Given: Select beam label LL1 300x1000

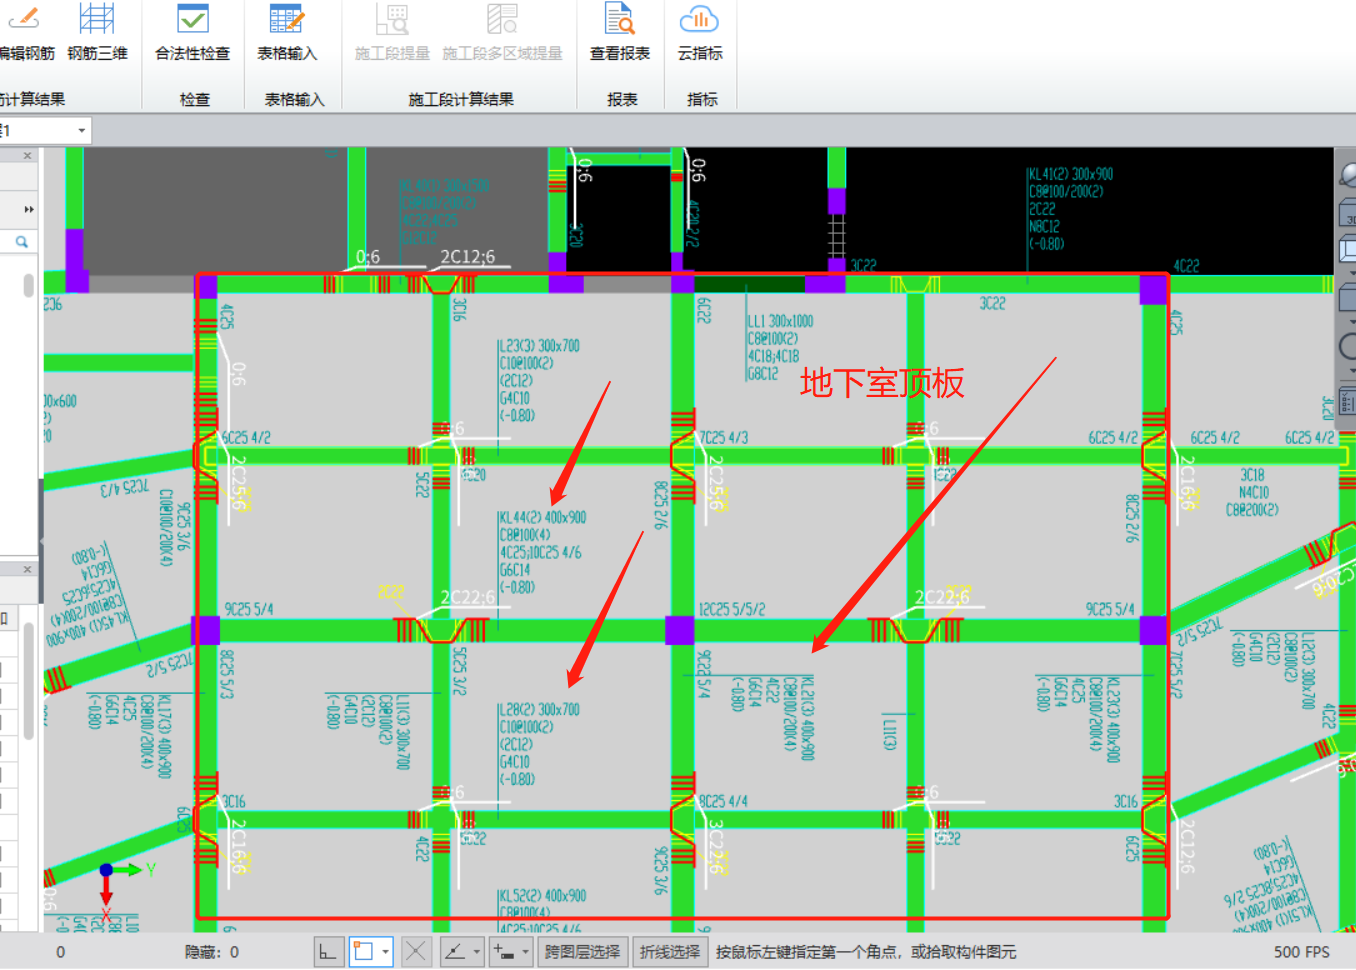Looking at the screenshot, I should (x=781, y=322).
